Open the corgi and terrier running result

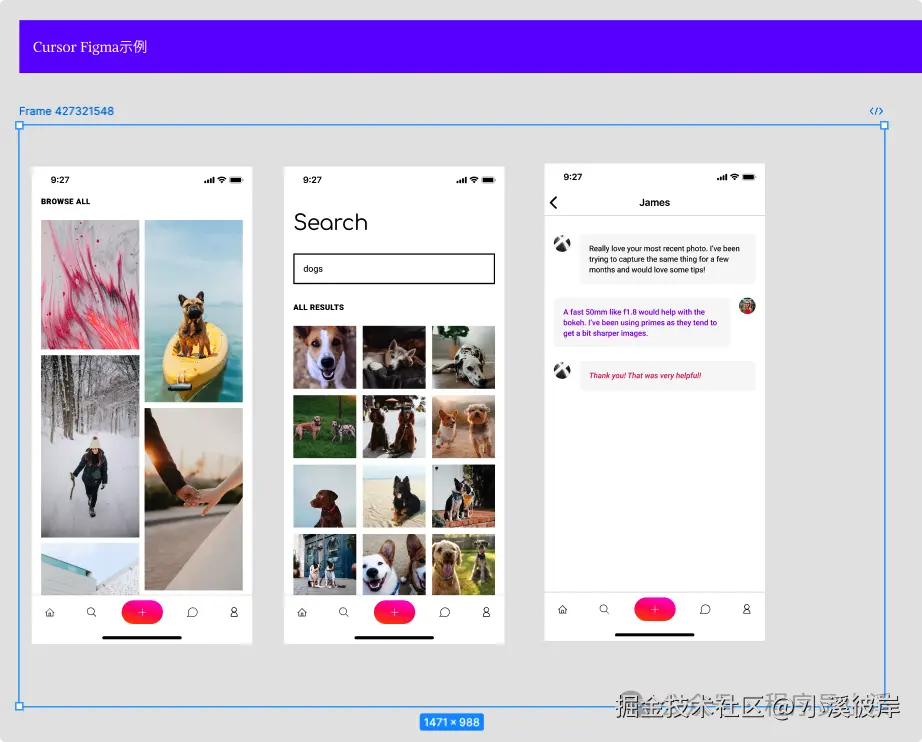point(463,427)
